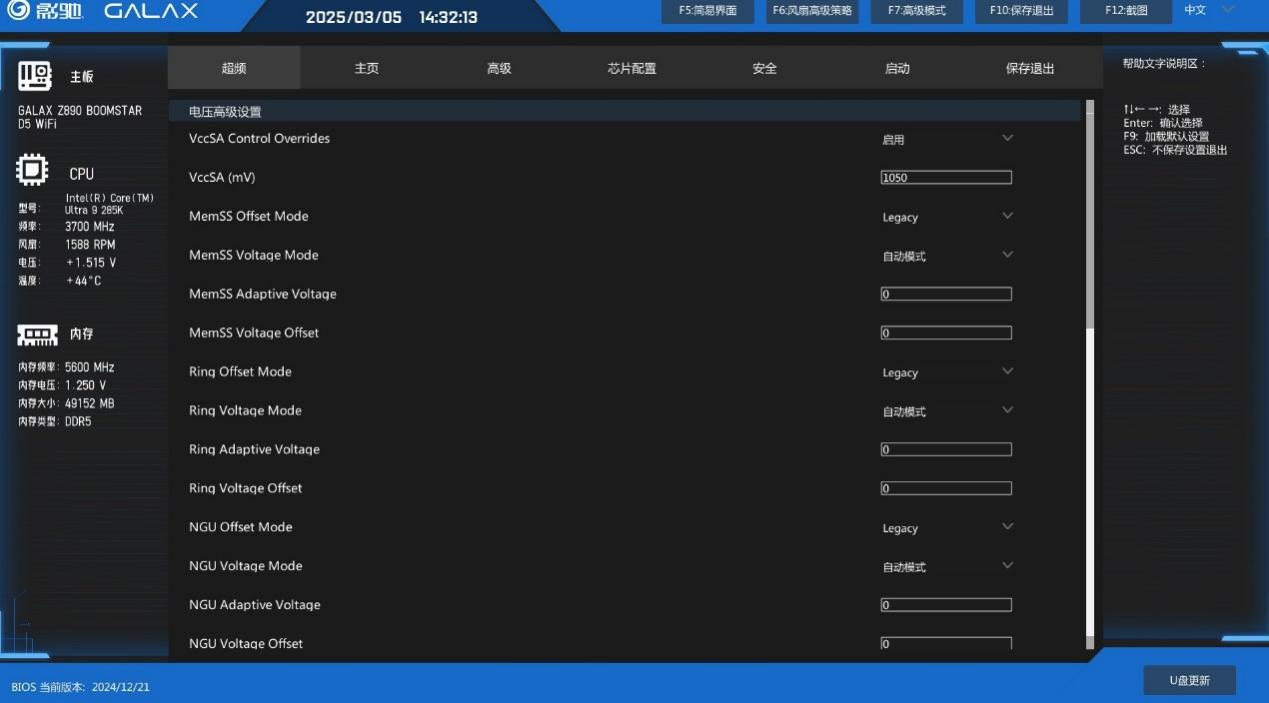The image size is (1269, 703).
Task: Open the 中文 language dropdown
Action: pyautogui.click(x=1209, y=10)
